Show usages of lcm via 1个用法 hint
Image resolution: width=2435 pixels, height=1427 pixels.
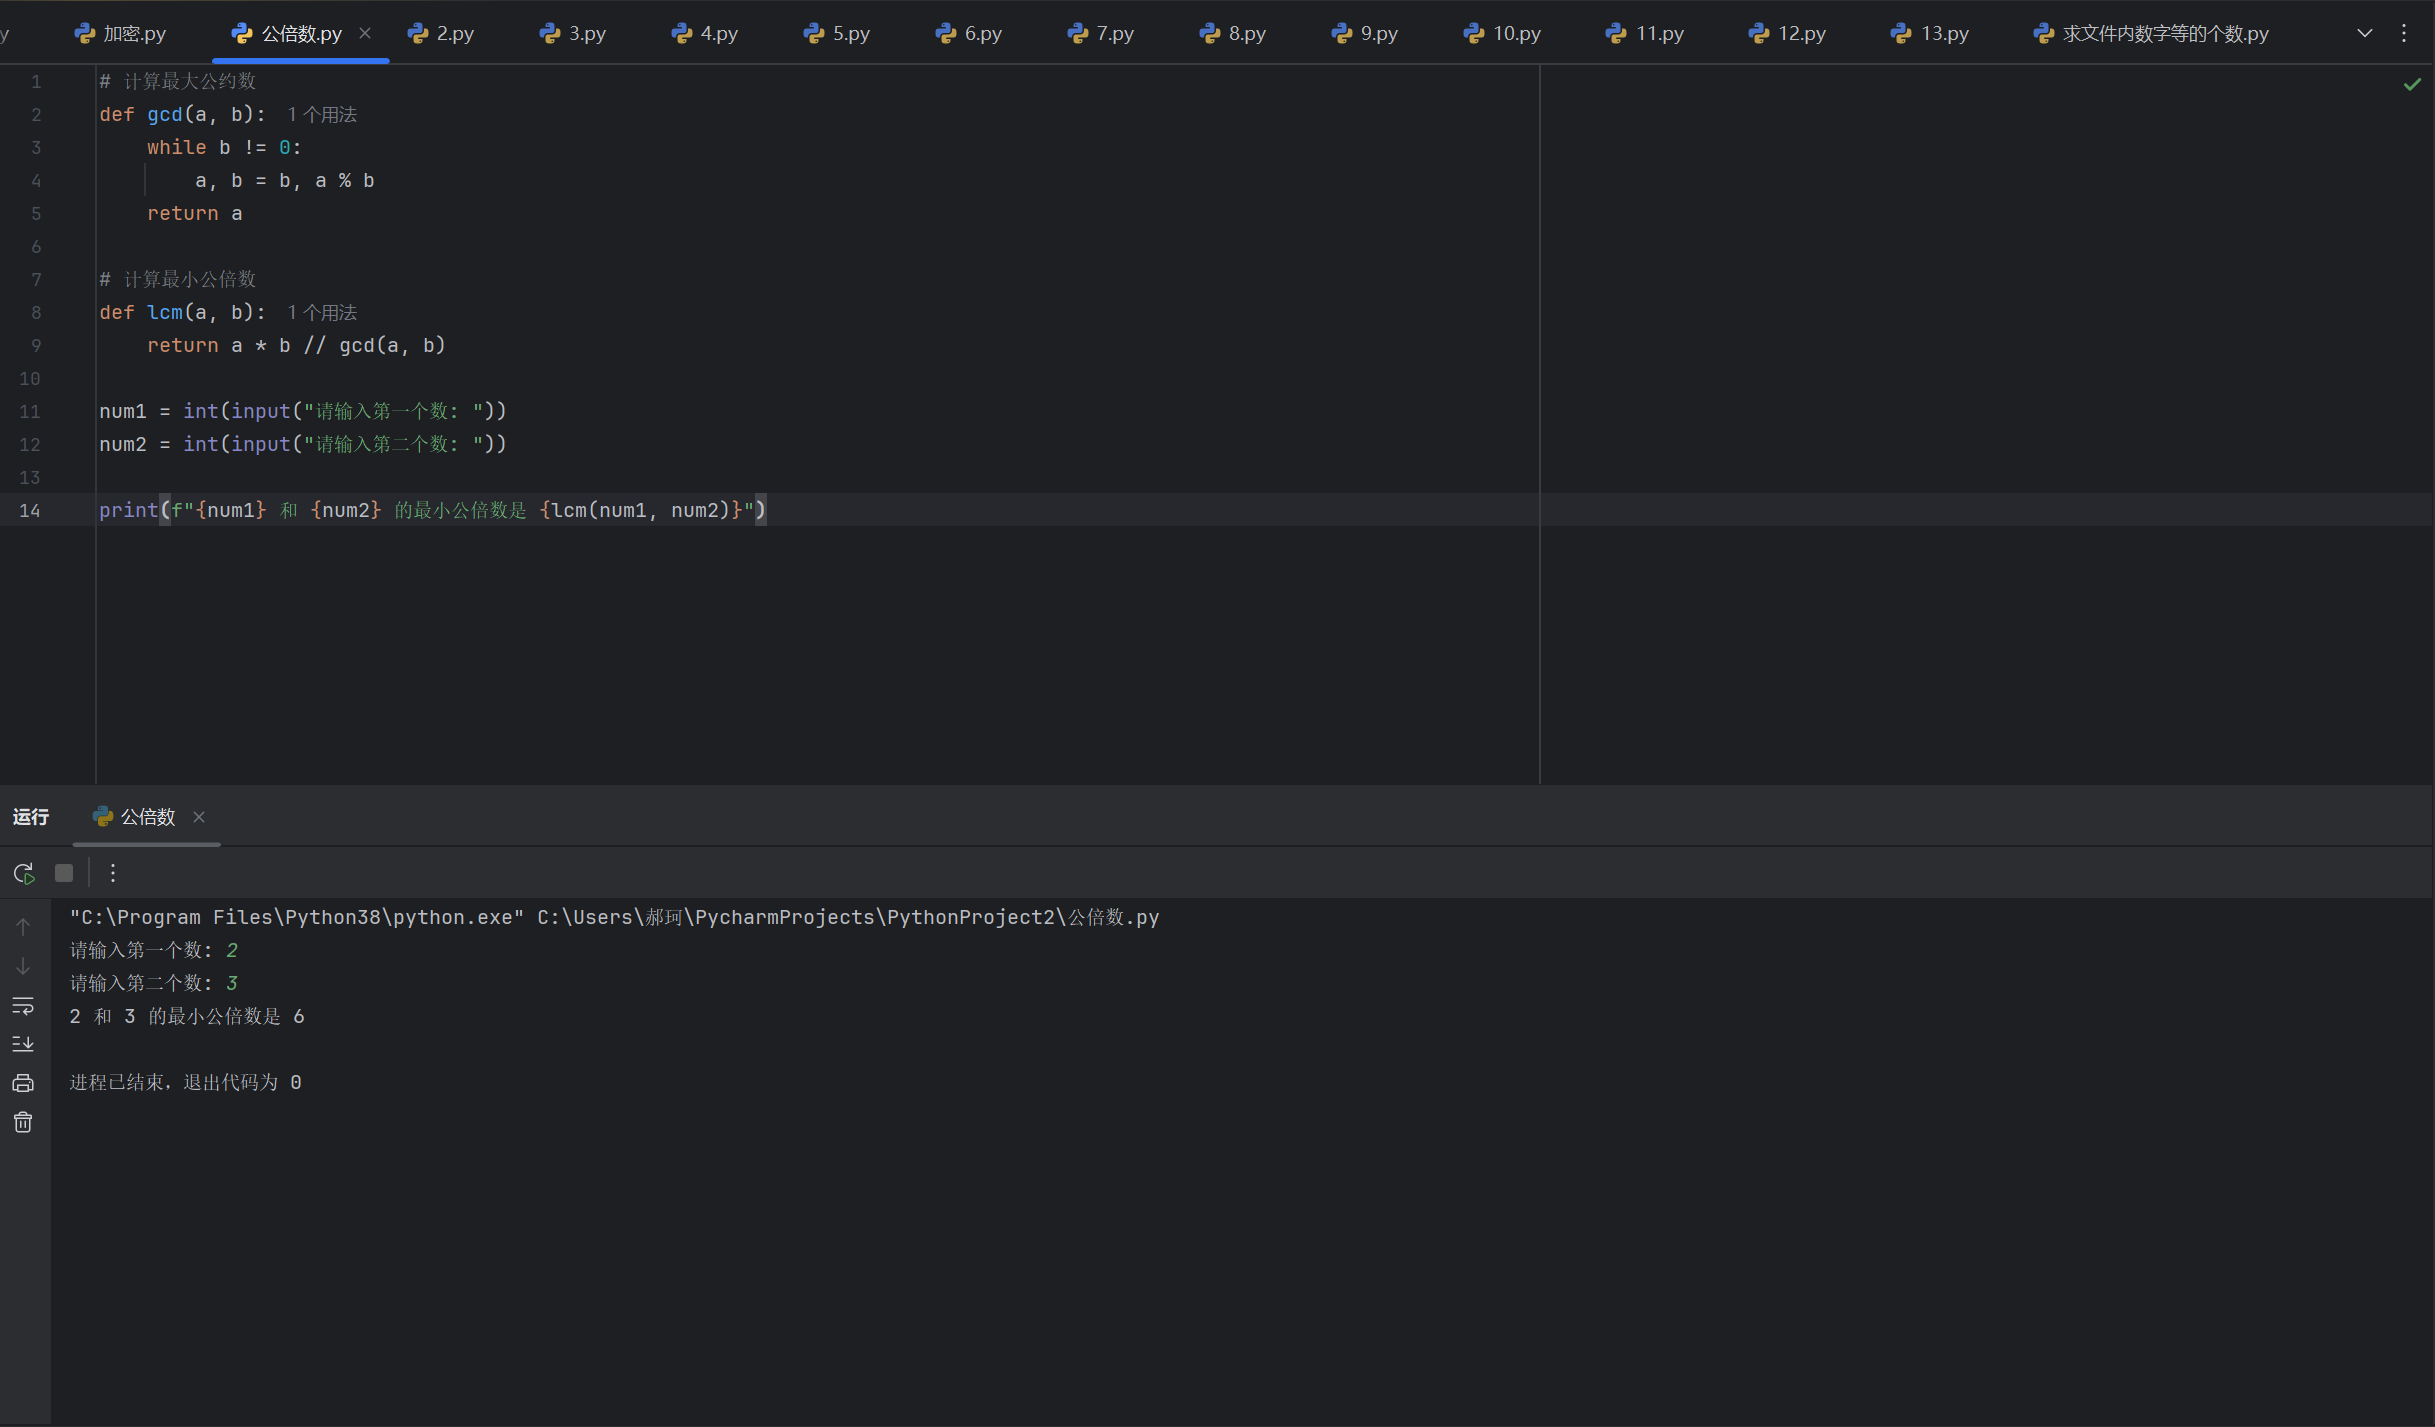click(x=322, y=313)
